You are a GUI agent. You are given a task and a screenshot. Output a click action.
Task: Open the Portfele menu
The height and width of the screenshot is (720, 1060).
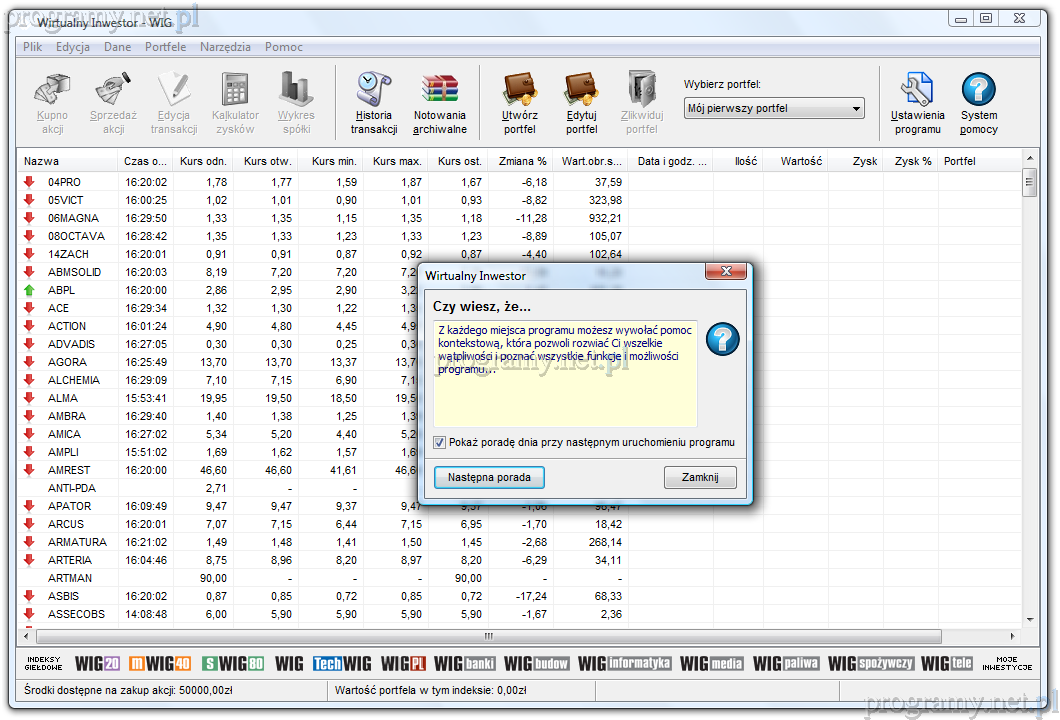tap(165, 47)
